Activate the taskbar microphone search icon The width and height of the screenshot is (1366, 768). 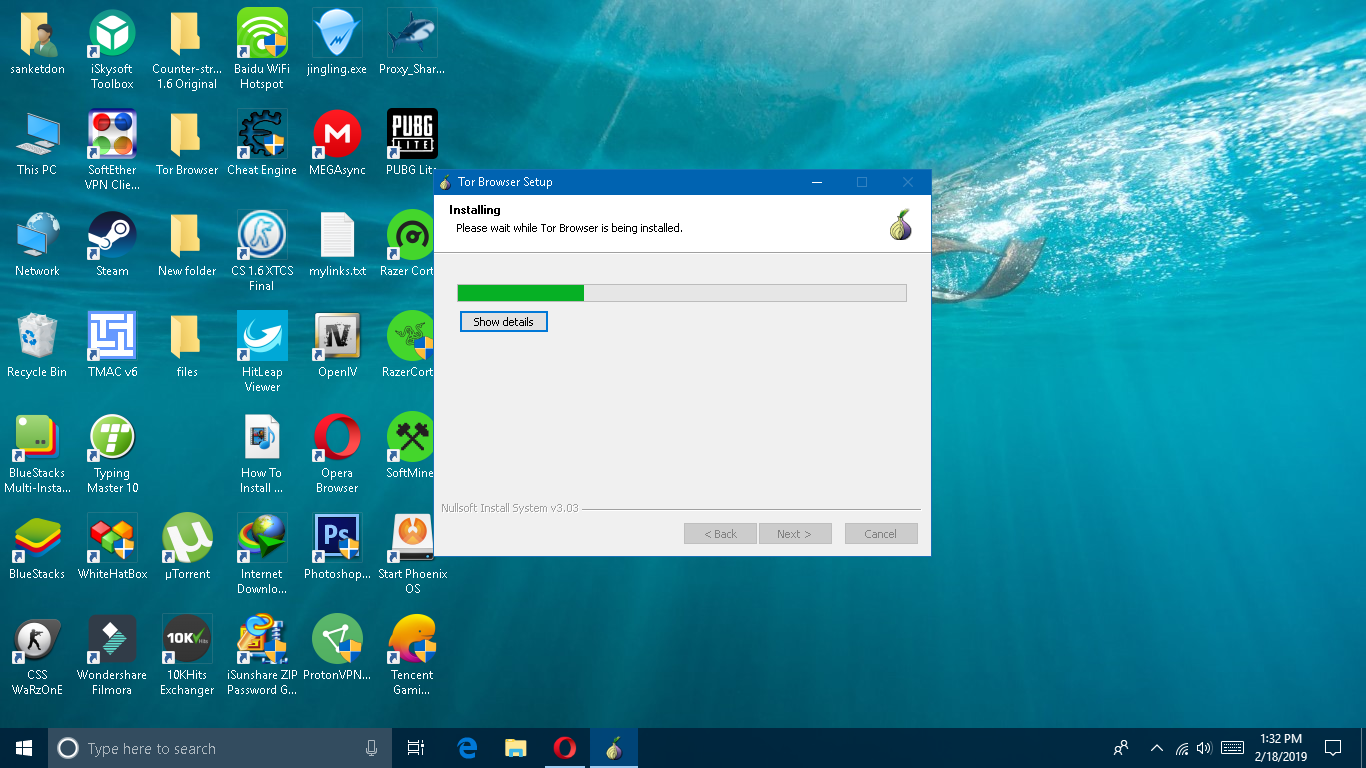[372, 748]
